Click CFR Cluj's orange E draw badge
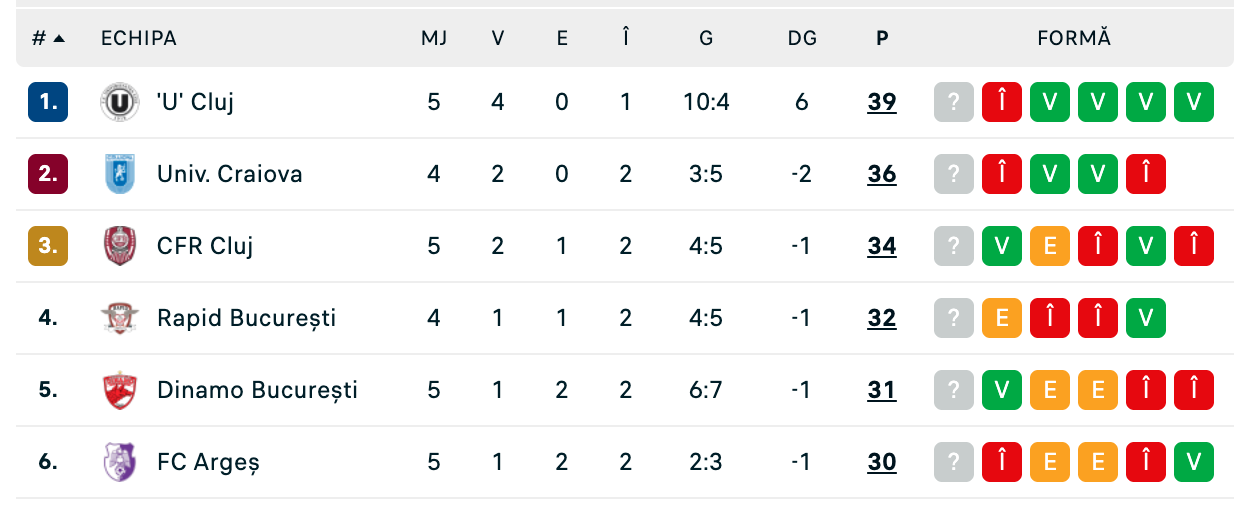Viewport: 1238px width, 514px height. [1050, 246]
